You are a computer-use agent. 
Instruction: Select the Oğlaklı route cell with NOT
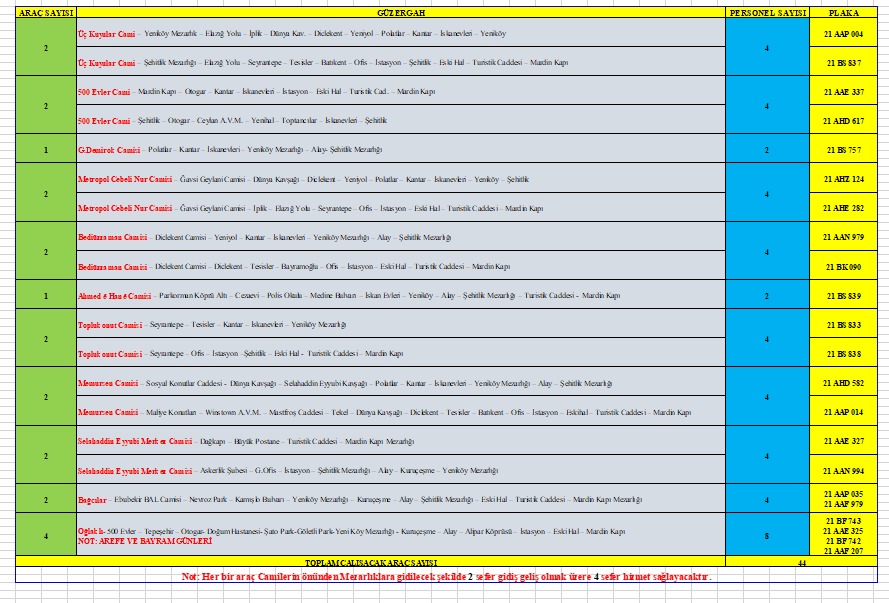(x=400, y=535)
